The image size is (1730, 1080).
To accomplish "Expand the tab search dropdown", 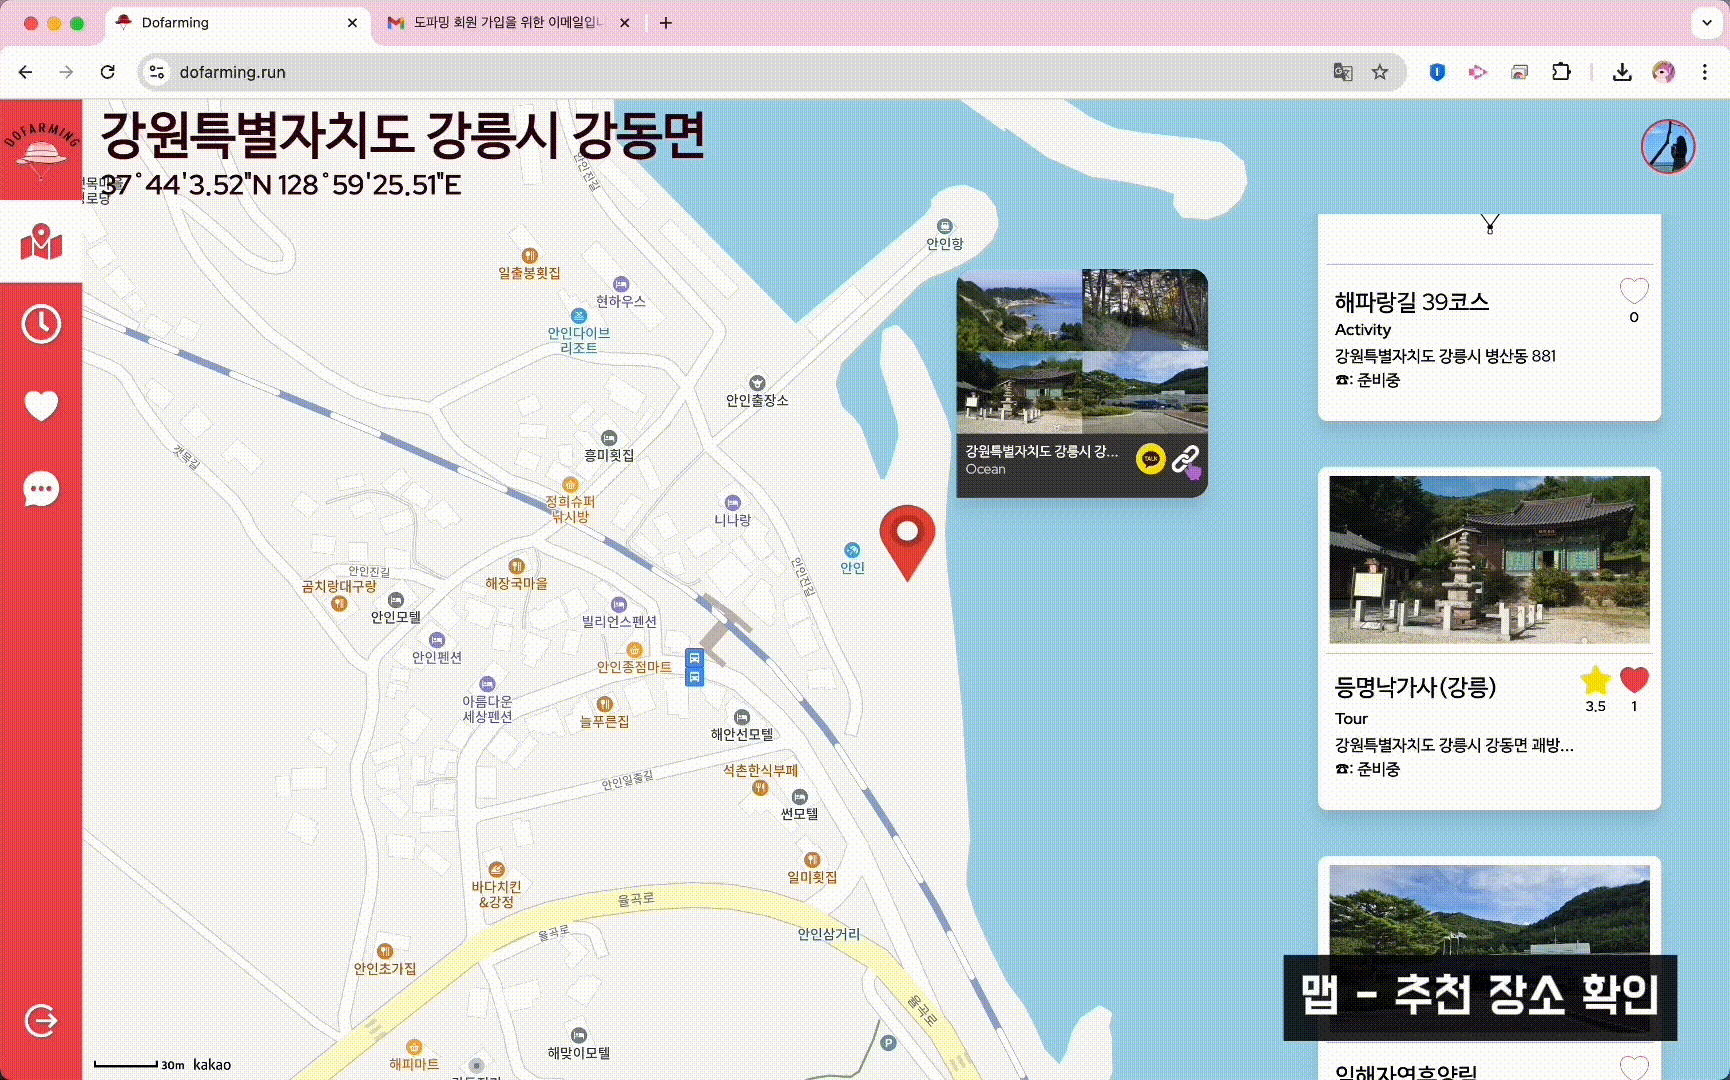I will click(1706, 22).
